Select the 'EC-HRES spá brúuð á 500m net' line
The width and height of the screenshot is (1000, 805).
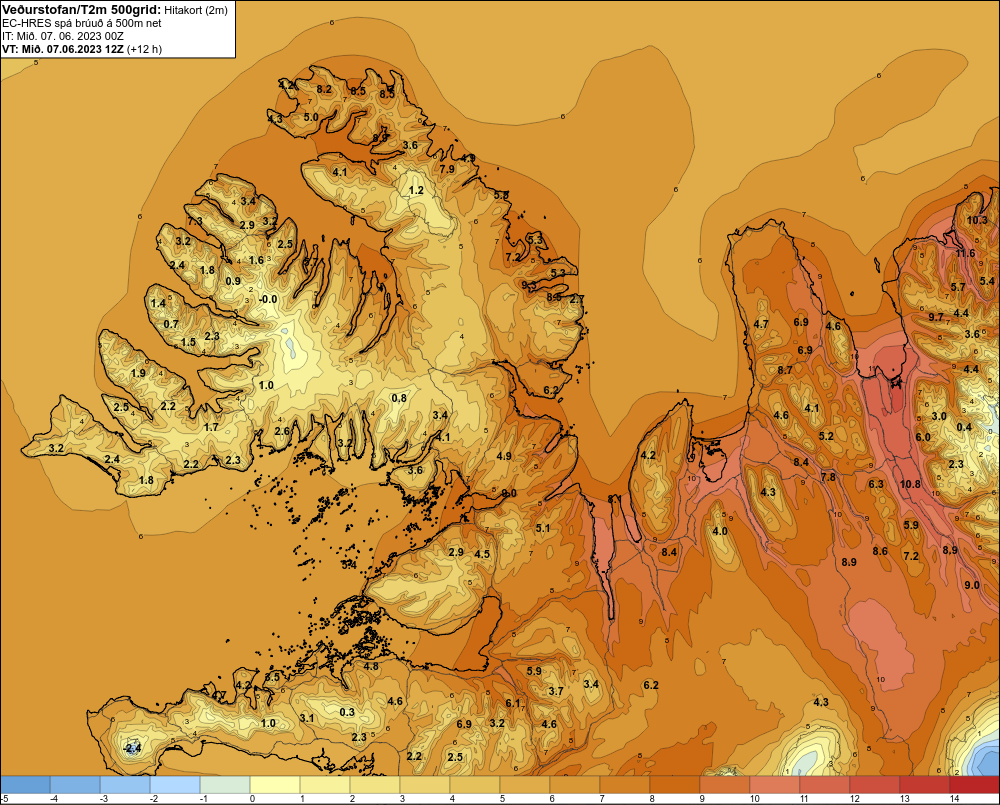[x=82, y=23]
